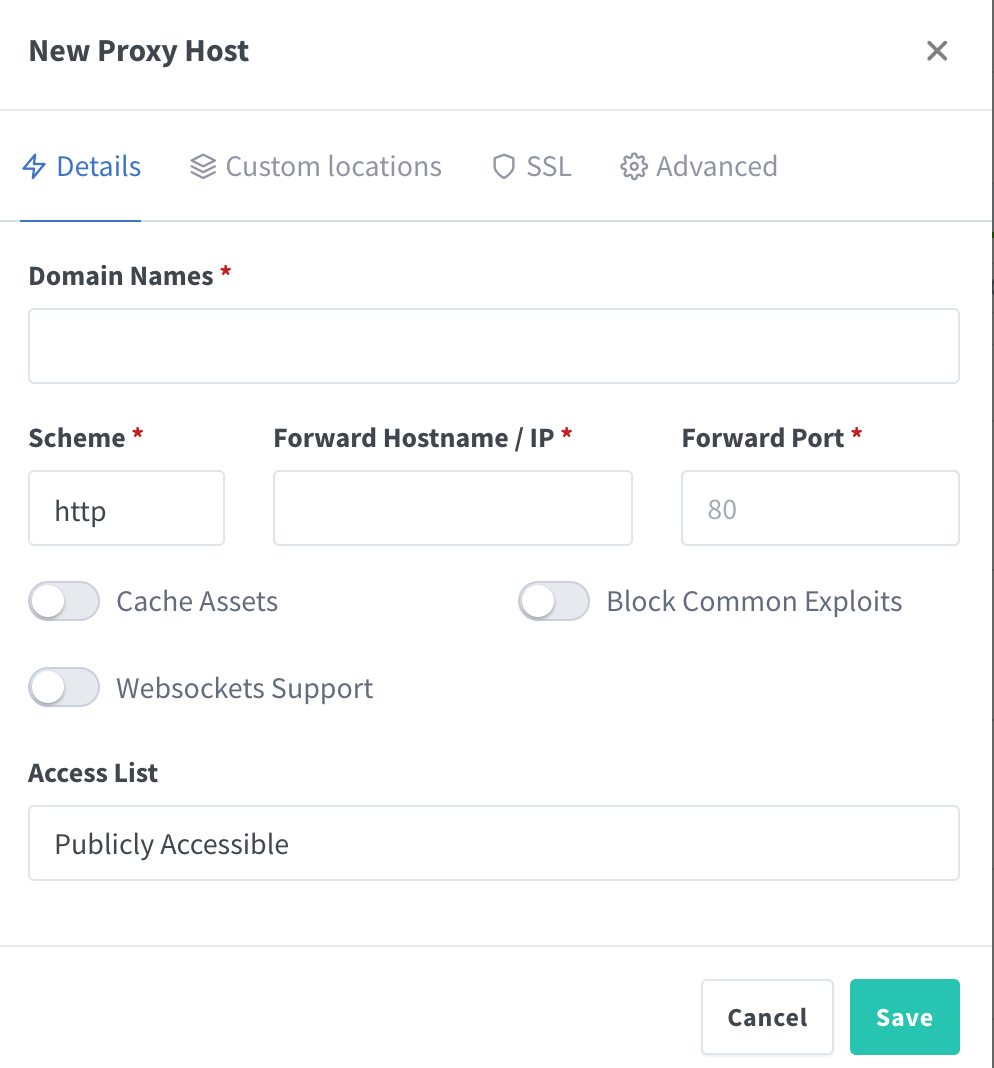Viewport: 994px width, 1068px height.
Task: Click the layers icon for Custom locations
Action: coord(203,166)
